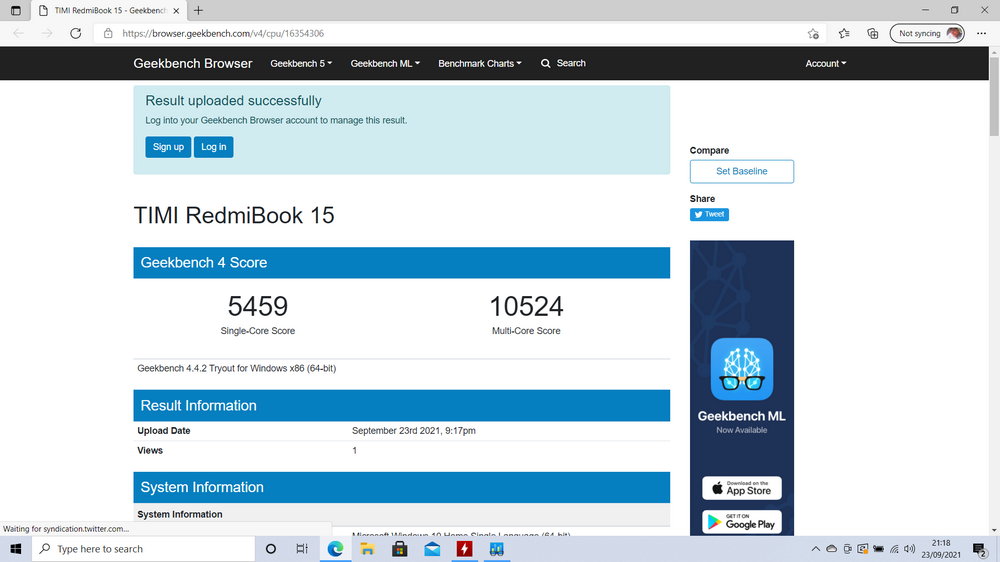Go forward one page

click(x=47, y=33)
